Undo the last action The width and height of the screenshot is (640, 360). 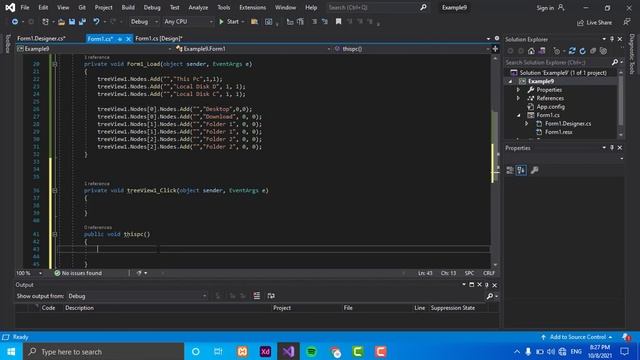pos(96,22)
